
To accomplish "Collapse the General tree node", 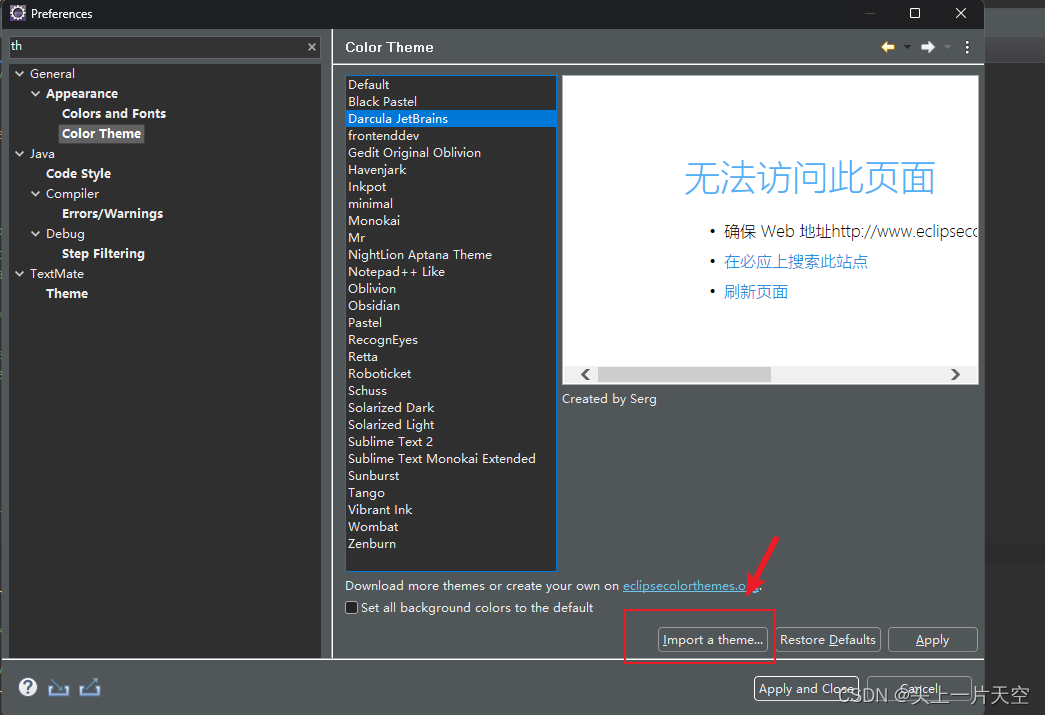I will [19, 74].
